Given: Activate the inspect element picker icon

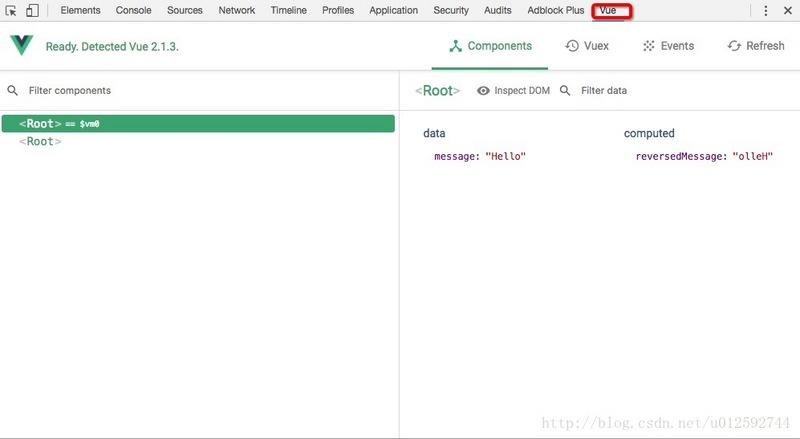Looking at the screenshot, I should click(x=11, y=11).
